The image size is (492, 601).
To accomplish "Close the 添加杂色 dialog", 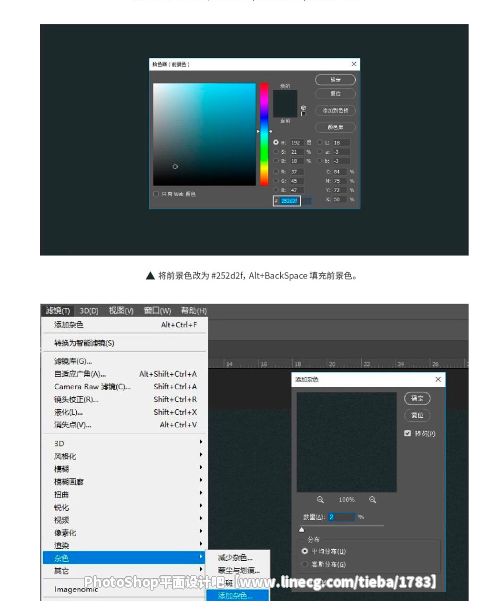I will pos(438,379).
